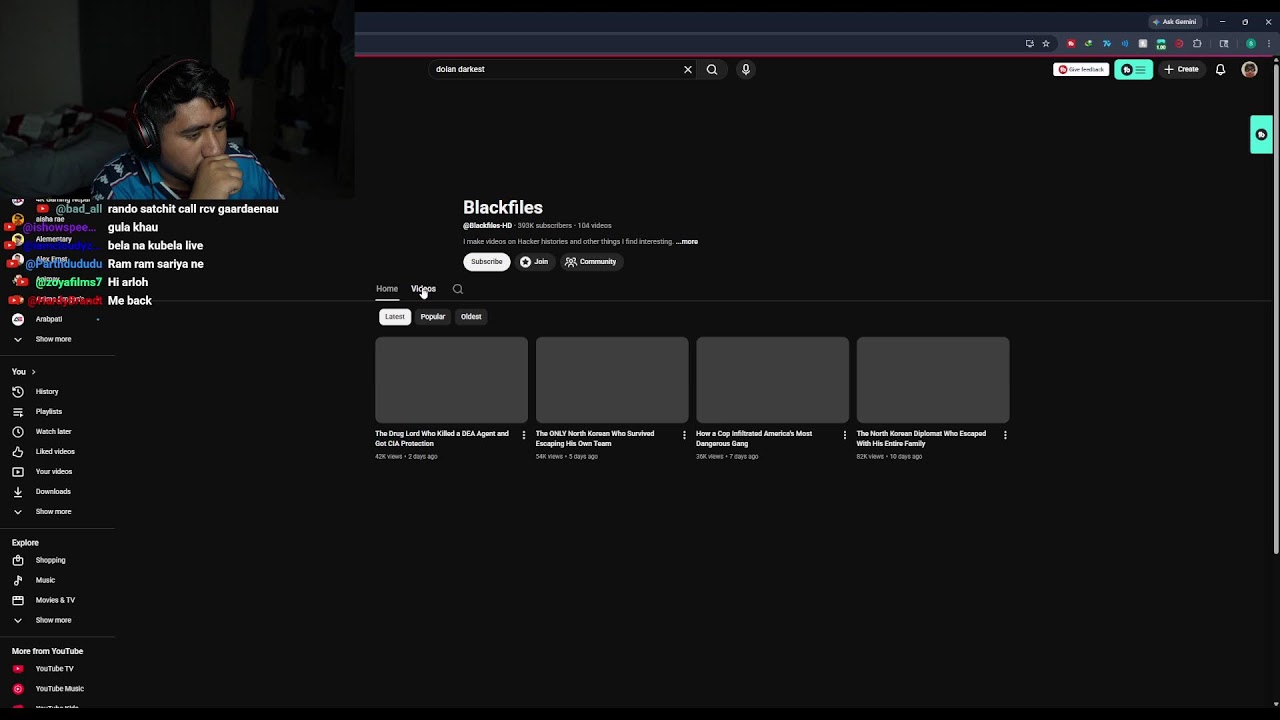Click the teal extension menu button
The image size is (1280, 720).
coord(1134,69)
